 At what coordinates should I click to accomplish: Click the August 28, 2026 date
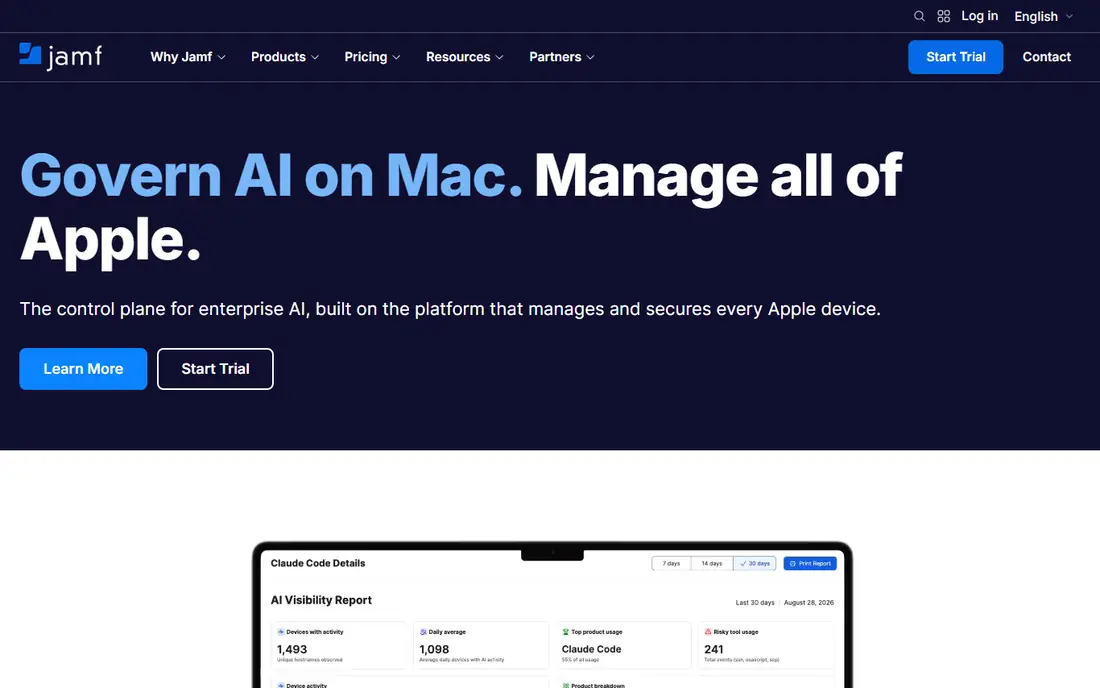pos(809,602)
